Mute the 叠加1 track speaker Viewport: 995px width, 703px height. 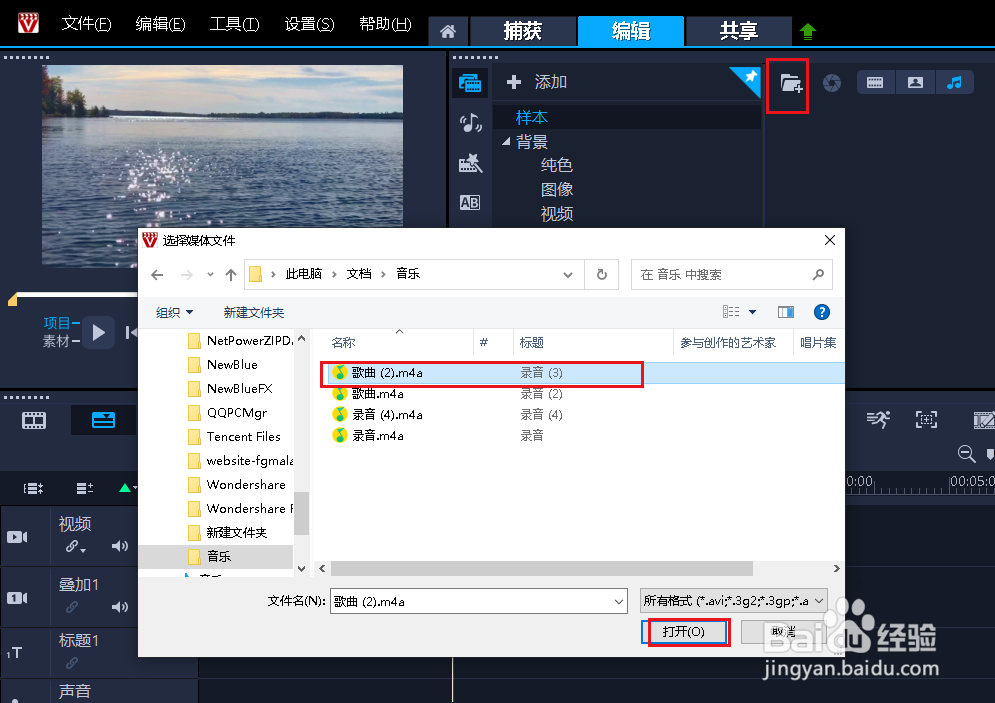tap(119, 607)
